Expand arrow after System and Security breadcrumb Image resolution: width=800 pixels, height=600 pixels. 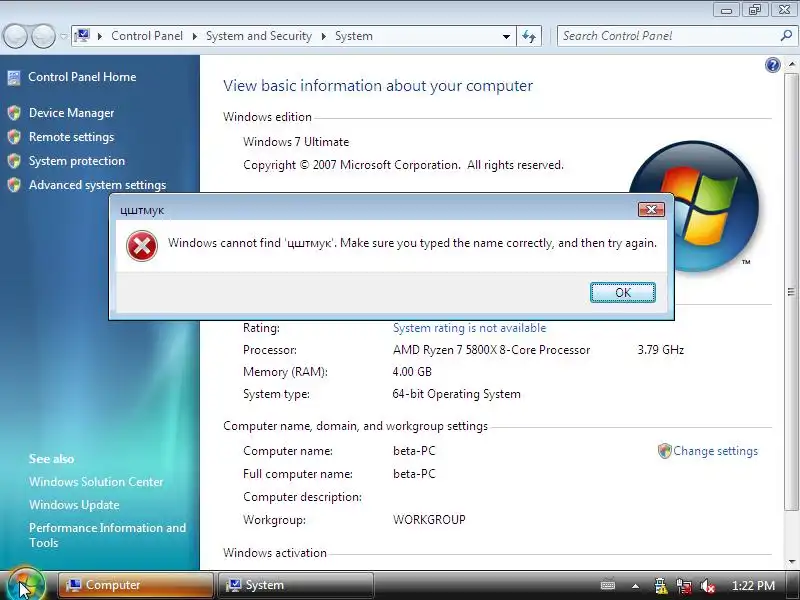click(x=323, y=36)
